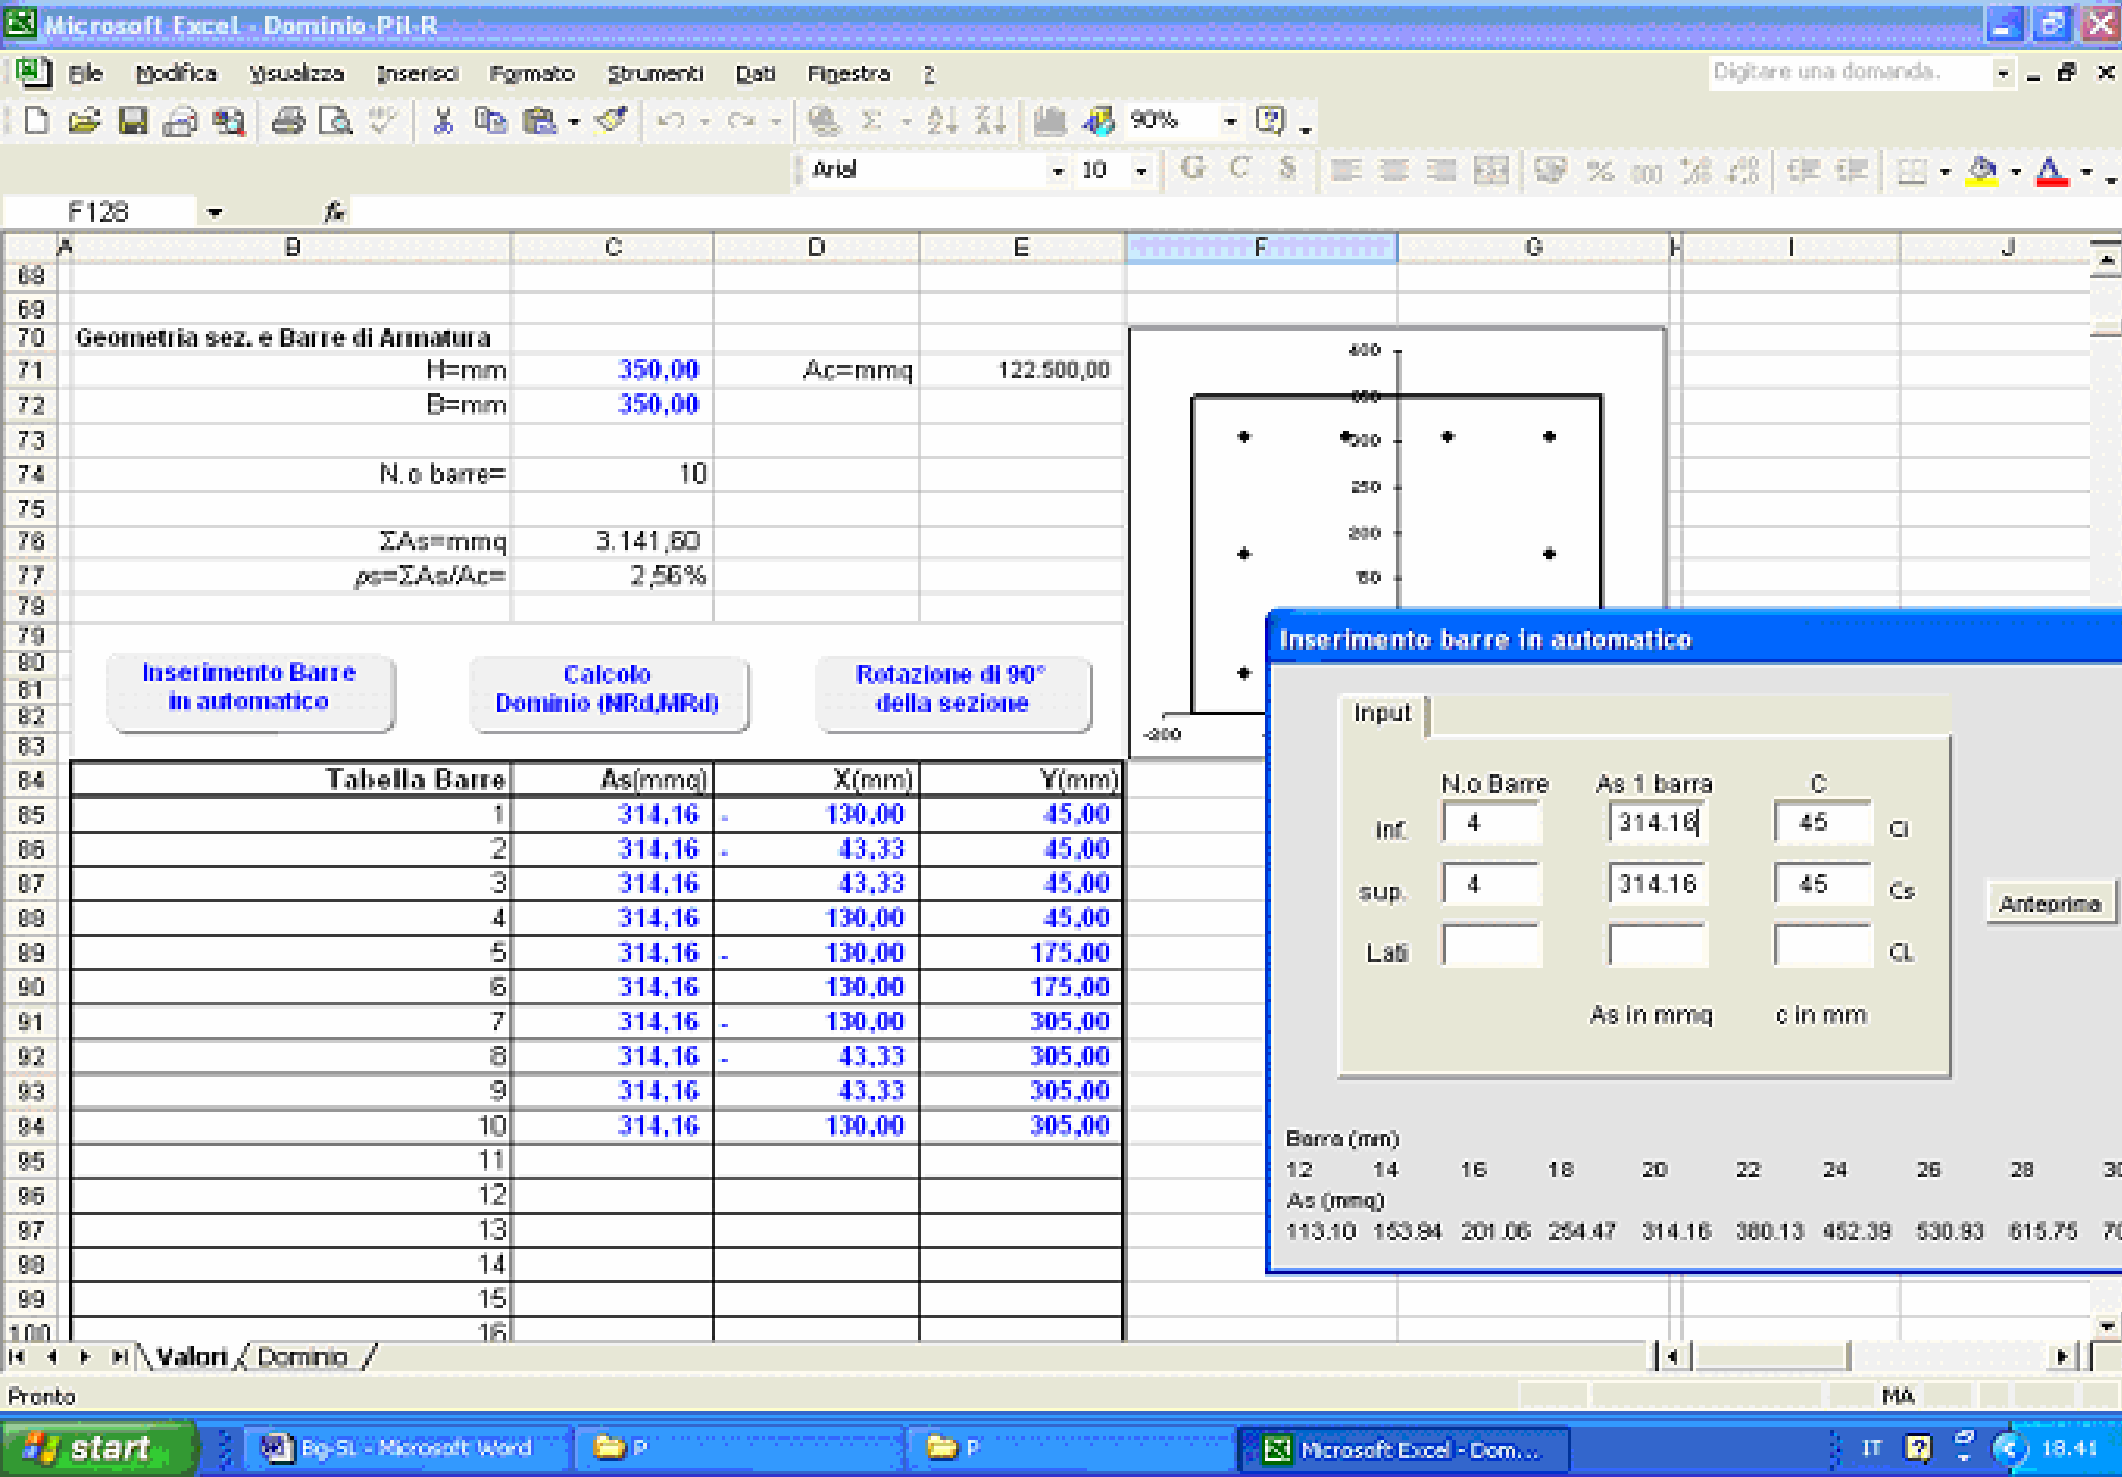This screenshot has width=2122, height=1477.
Task: Apply the red Font Color swatch
Action: click(x=2051, y=171)
